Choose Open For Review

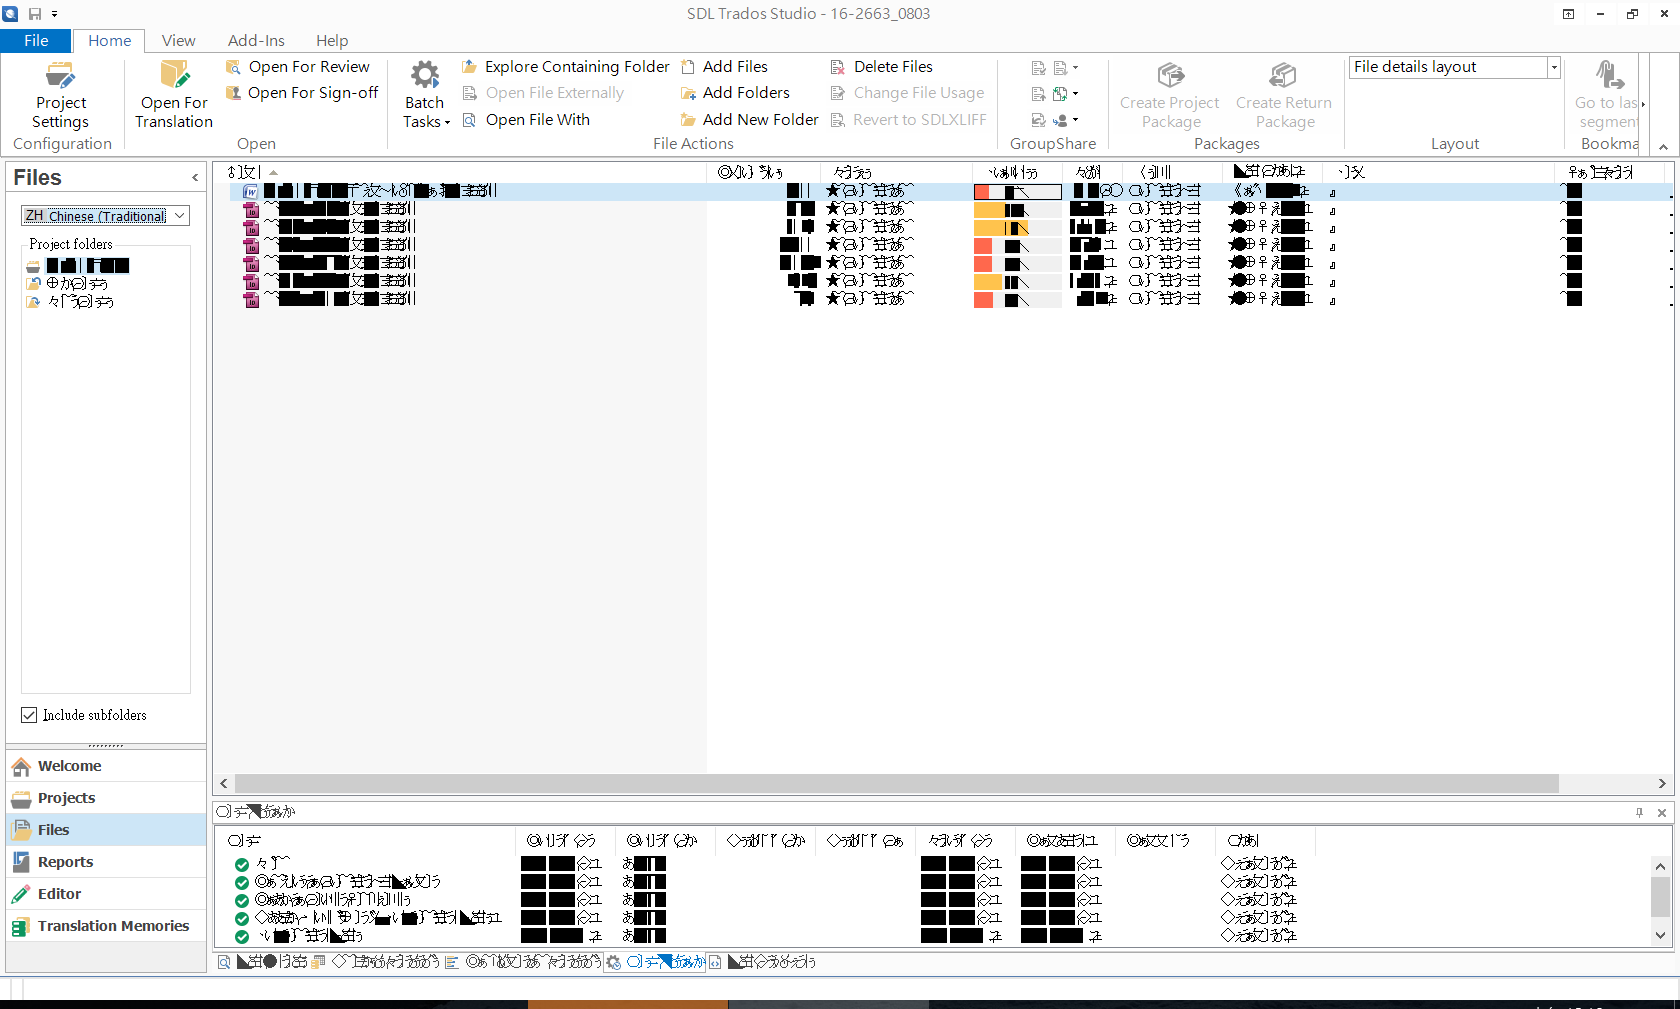point(298,67)
